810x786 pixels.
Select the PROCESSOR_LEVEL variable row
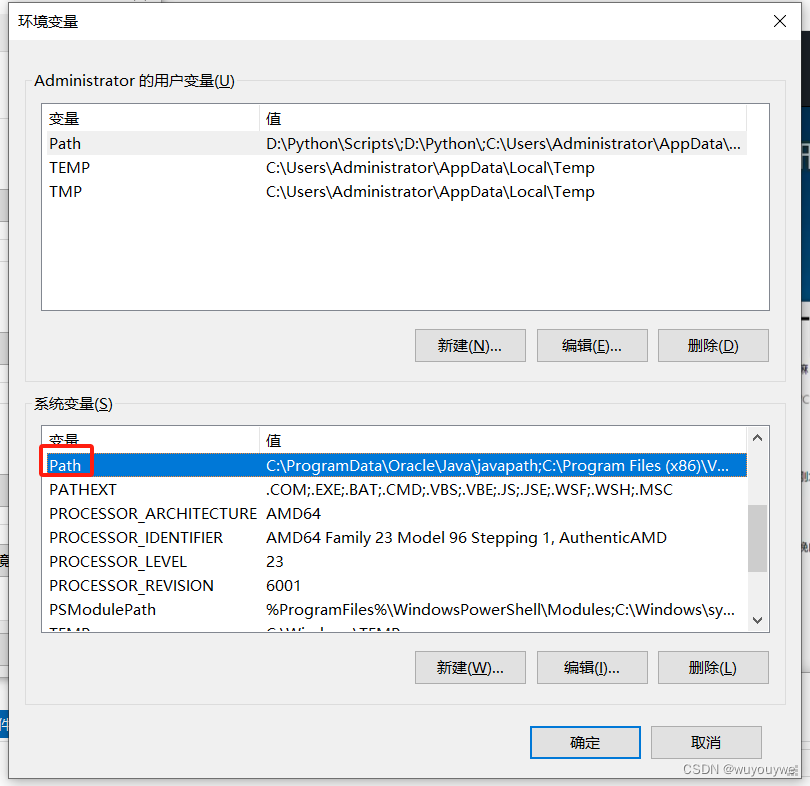coord(397,561)
